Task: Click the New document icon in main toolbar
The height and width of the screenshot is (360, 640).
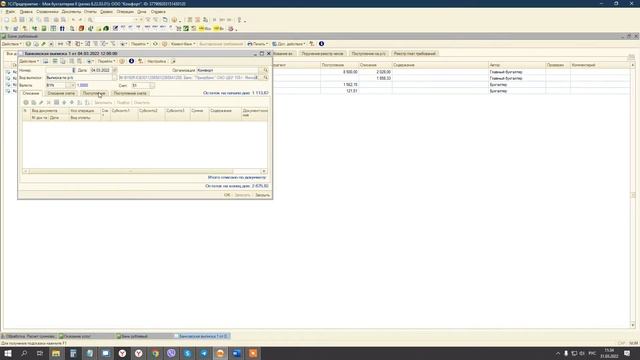Action: [7, 20]
